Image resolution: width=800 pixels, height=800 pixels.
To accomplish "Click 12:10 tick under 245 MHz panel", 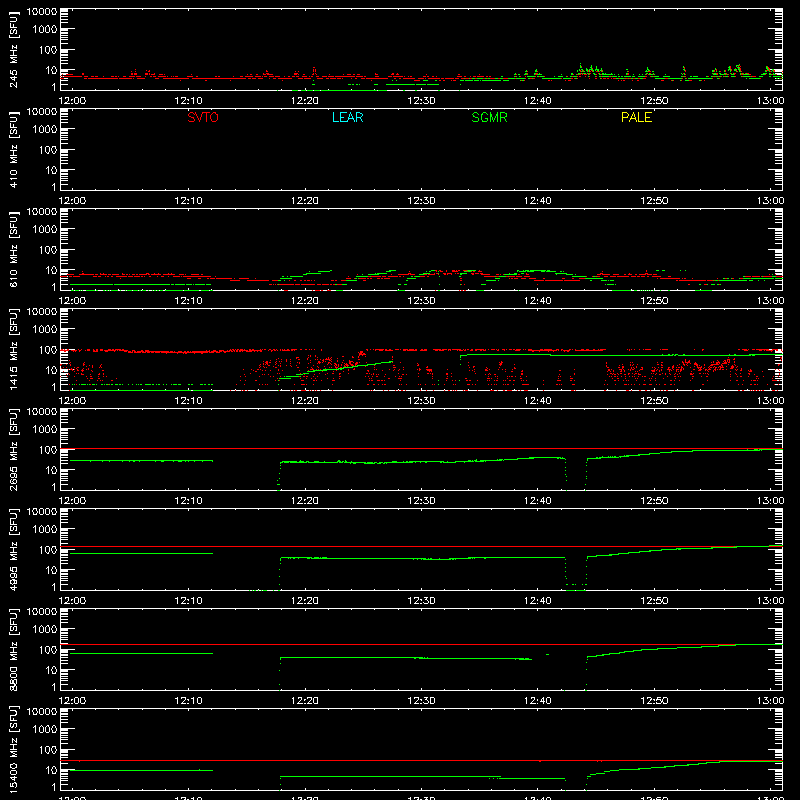I will tap(188, 101).
